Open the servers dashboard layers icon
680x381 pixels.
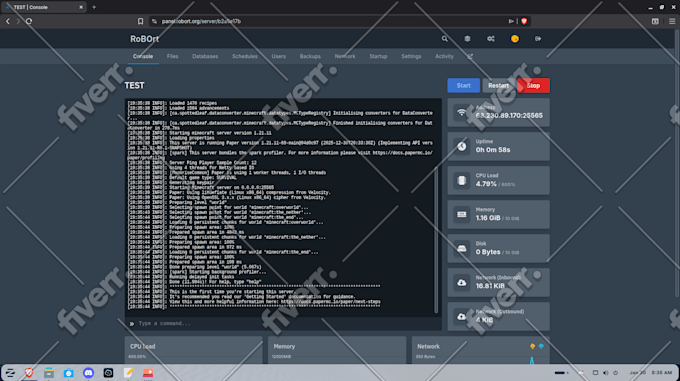click(467, 39)
